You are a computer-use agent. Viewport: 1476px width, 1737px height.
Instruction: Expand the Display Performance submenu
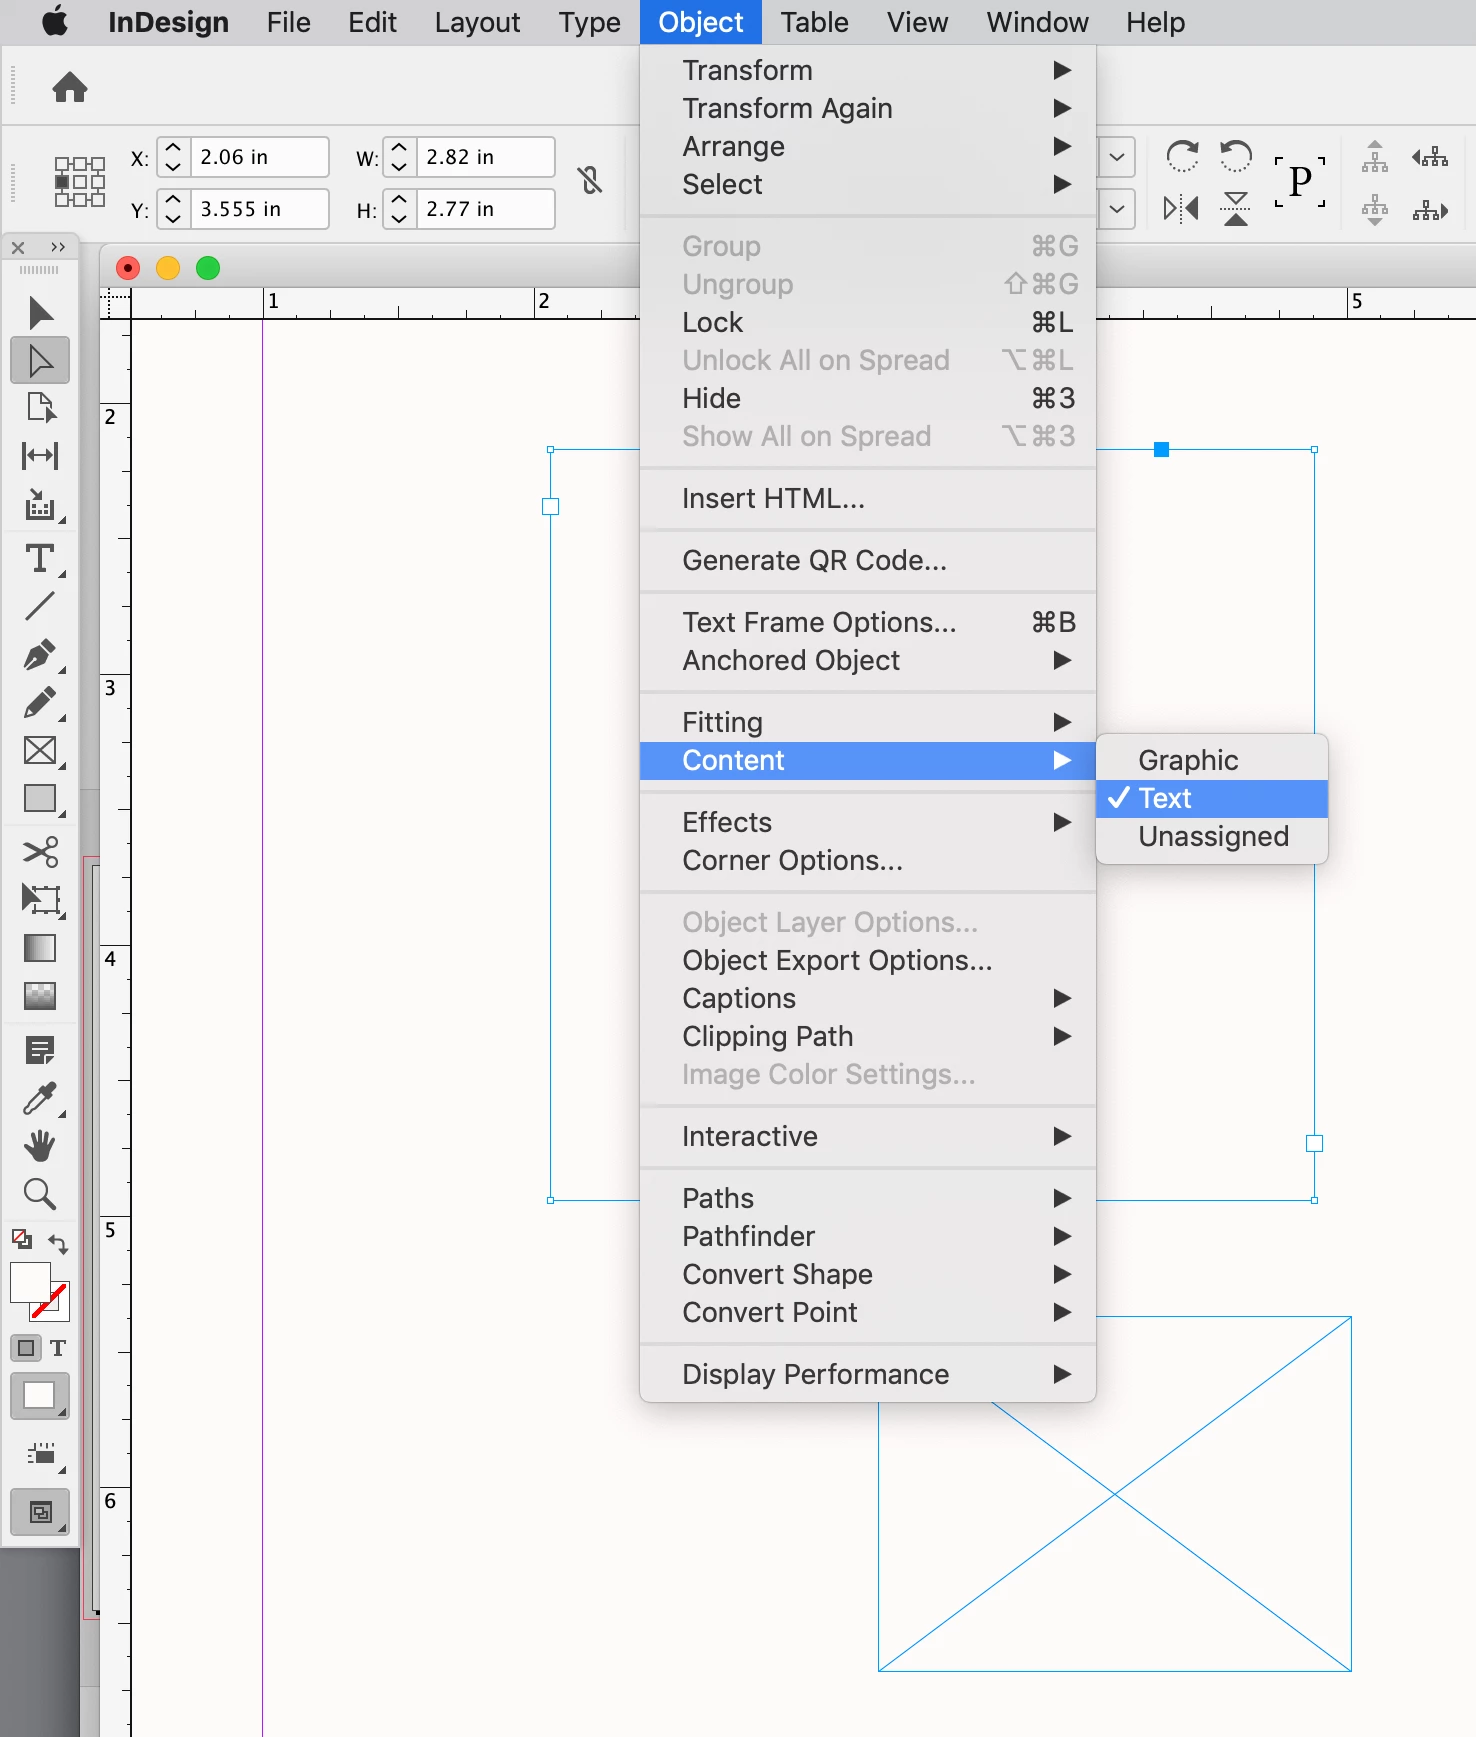868,1374
